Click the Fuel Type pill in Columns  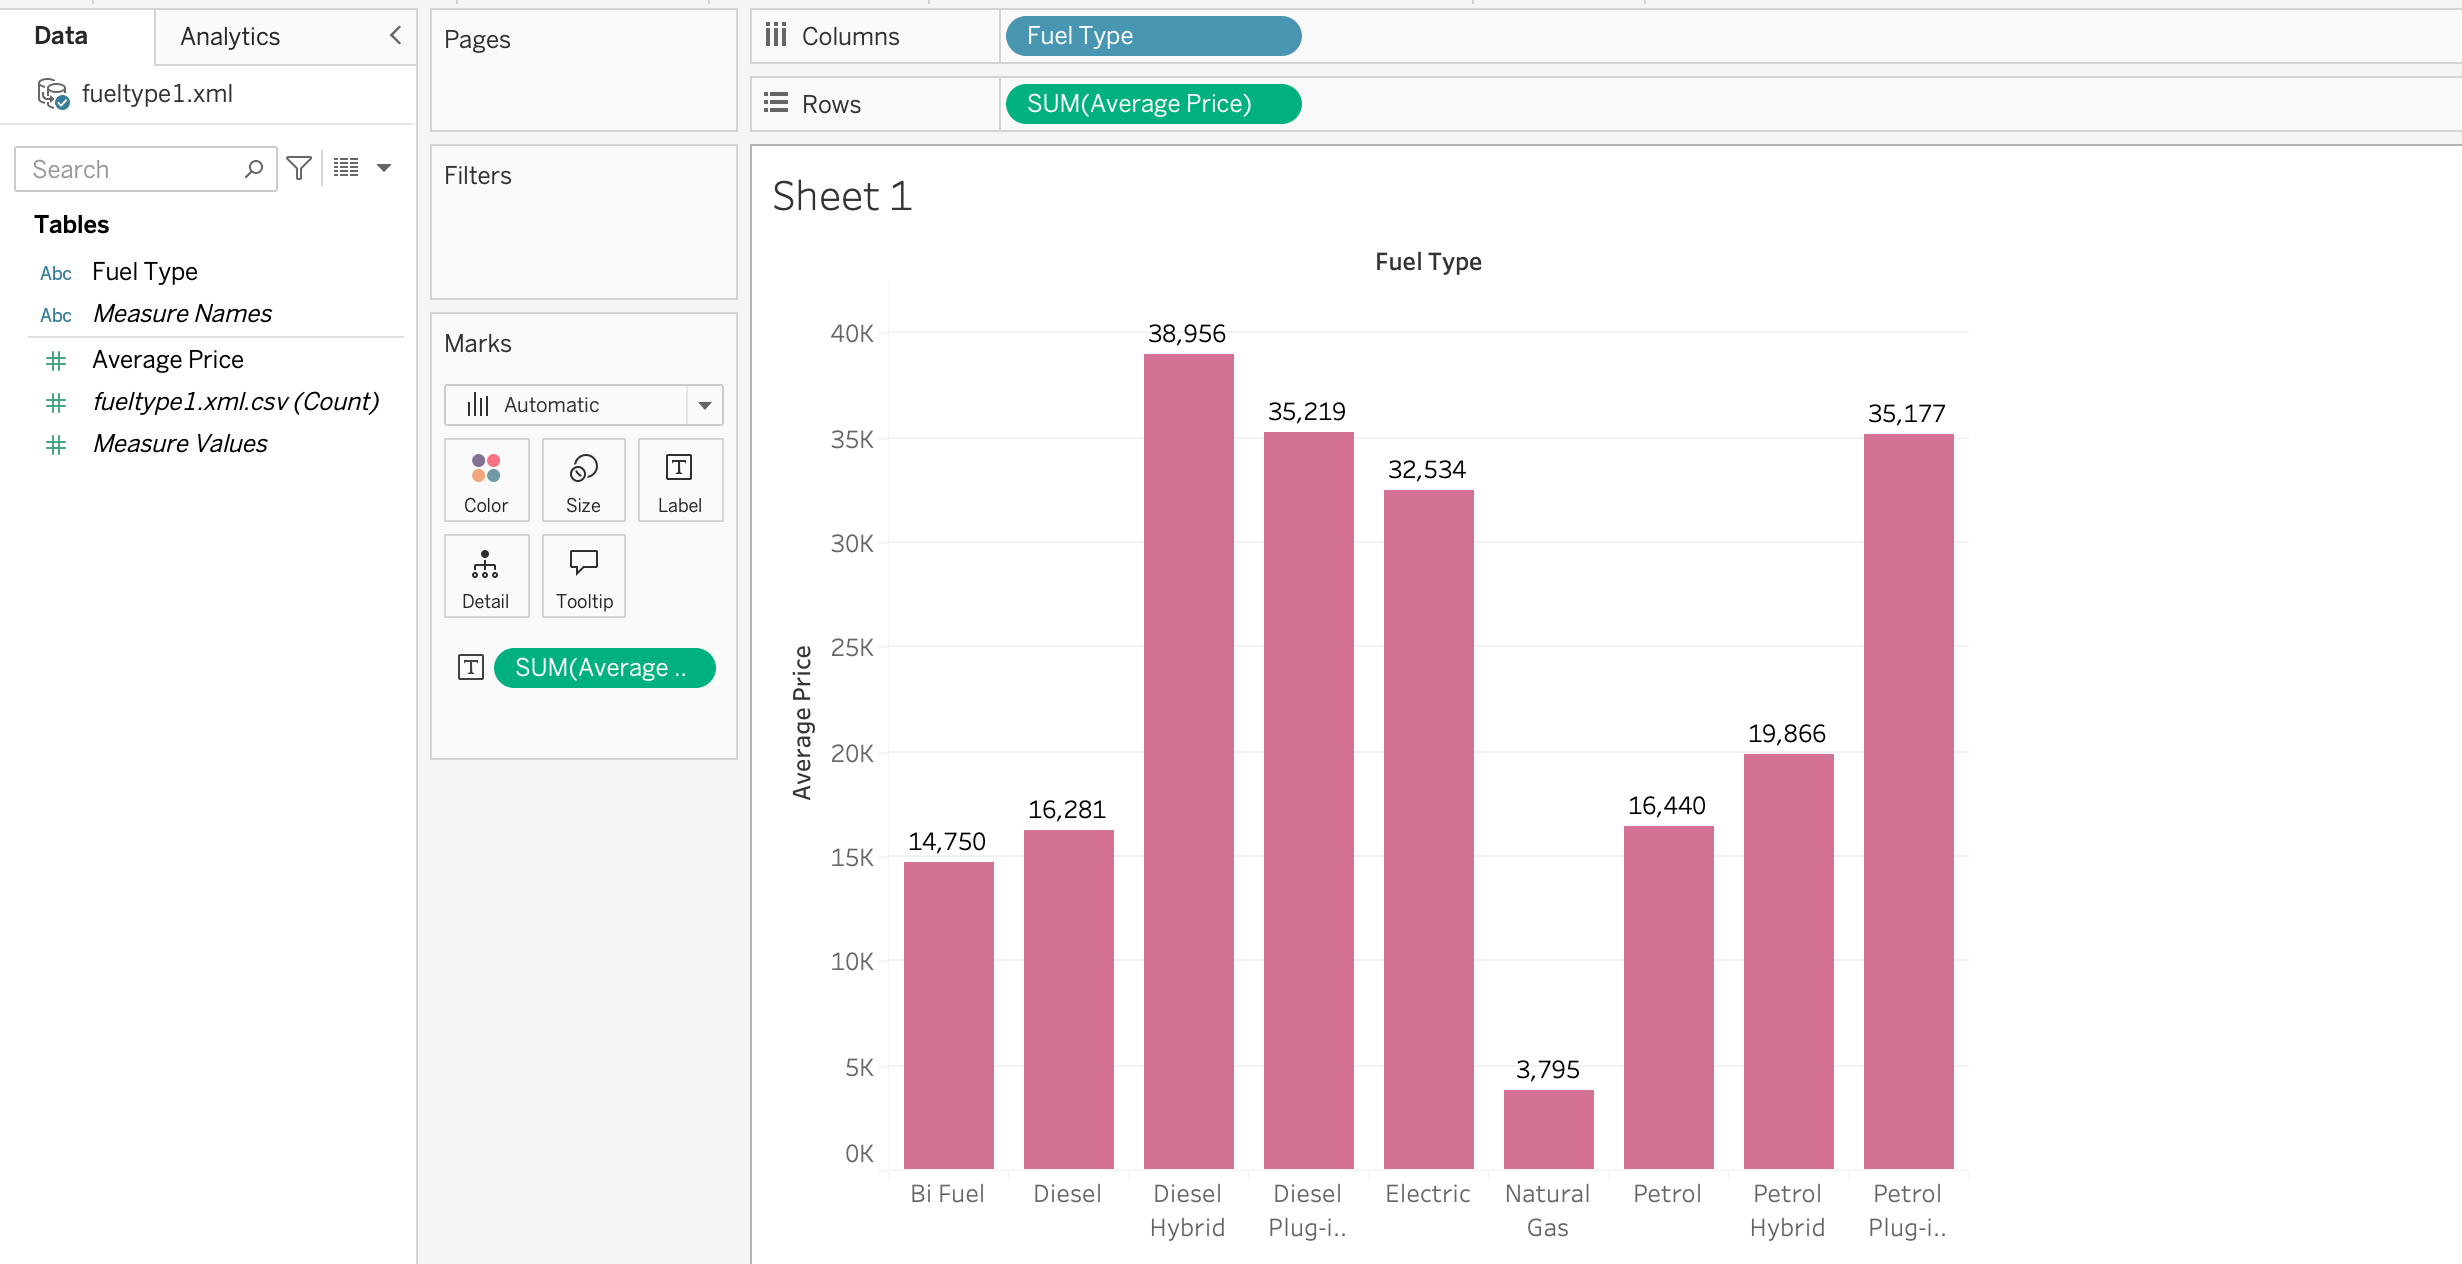1152,36
